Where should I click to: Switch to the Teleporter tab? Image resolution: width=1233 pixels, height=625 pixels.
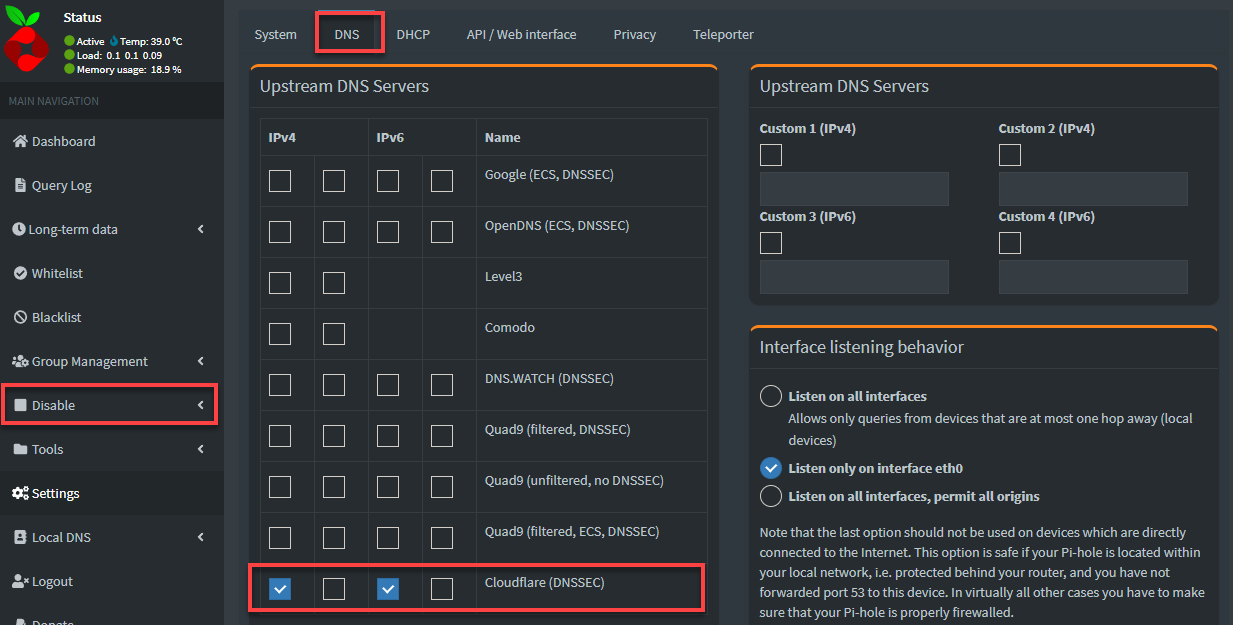click(x=723, y=34)
